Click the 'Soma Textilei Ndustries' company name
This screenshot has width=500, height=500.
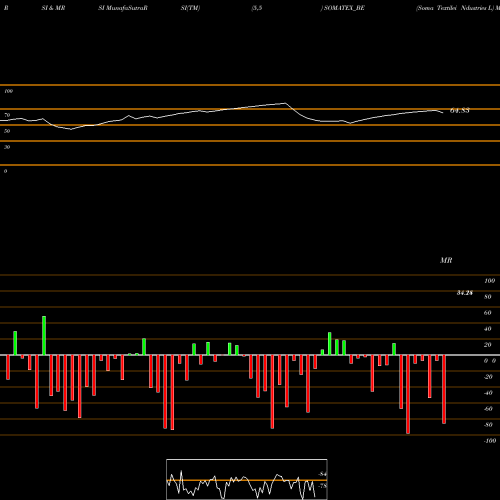coord(454,8)
